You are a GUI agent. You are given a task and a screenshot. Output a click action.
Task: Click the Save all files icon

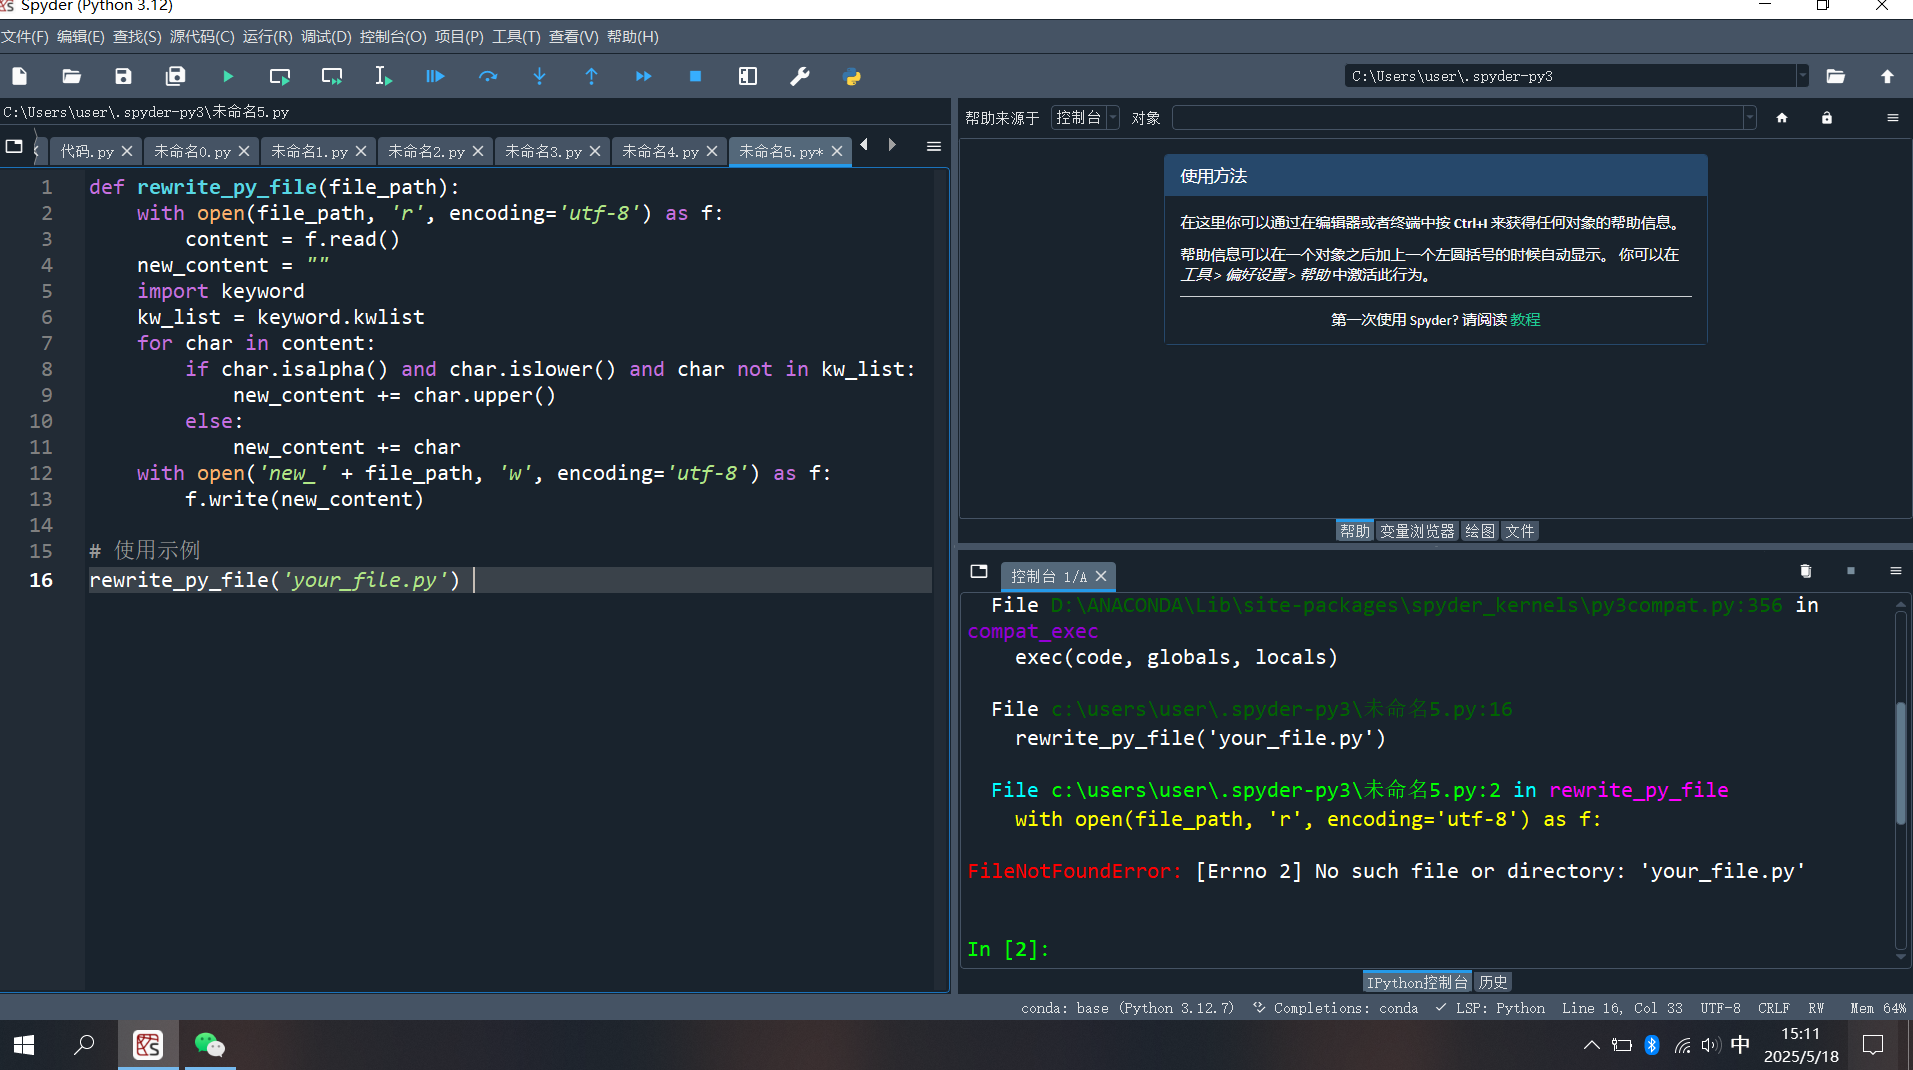click(175, 76)
